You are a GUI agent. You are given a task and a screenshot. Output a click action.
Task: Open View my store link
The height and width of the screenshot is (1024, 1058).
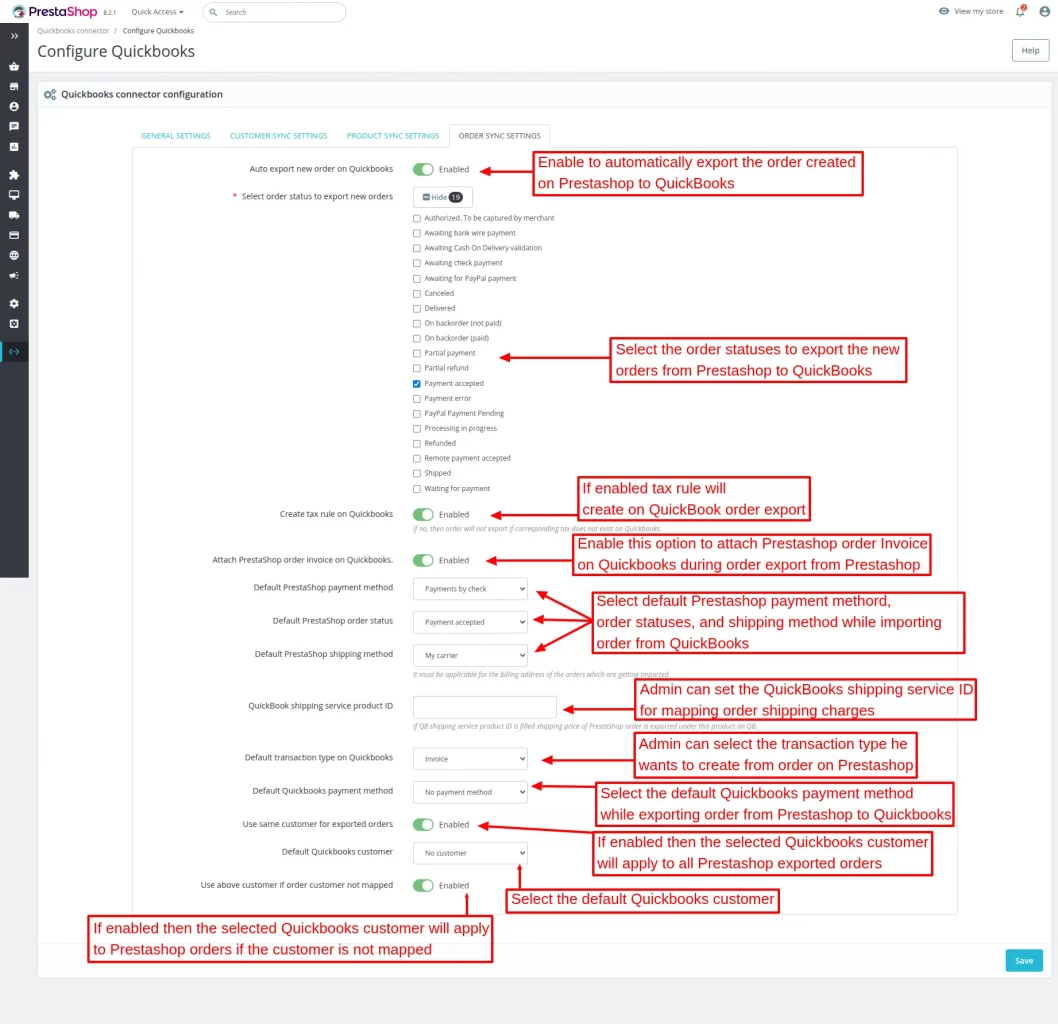pyautogui.click(x=978, y=11)
